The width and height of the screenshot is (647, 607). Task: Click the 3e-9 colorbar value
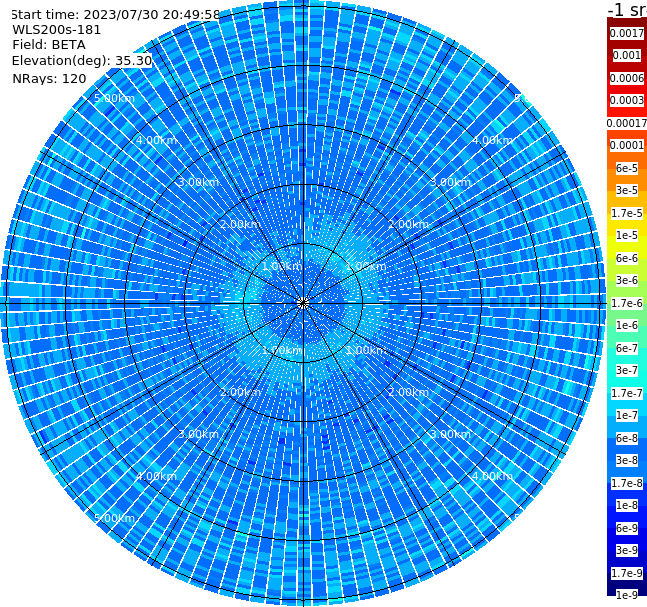[627, 550]
